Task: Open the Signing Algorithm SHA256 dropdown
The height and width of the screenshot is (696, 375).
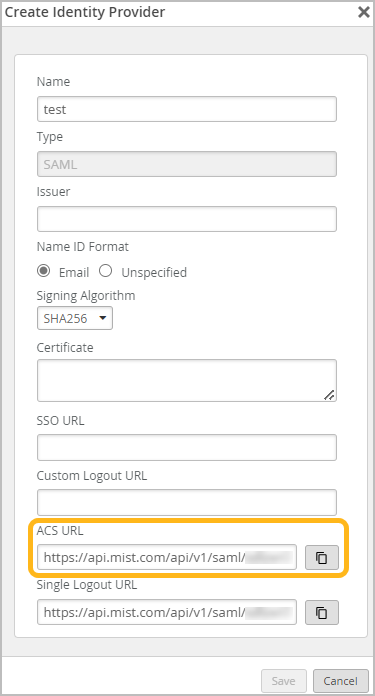Action: 75,318
